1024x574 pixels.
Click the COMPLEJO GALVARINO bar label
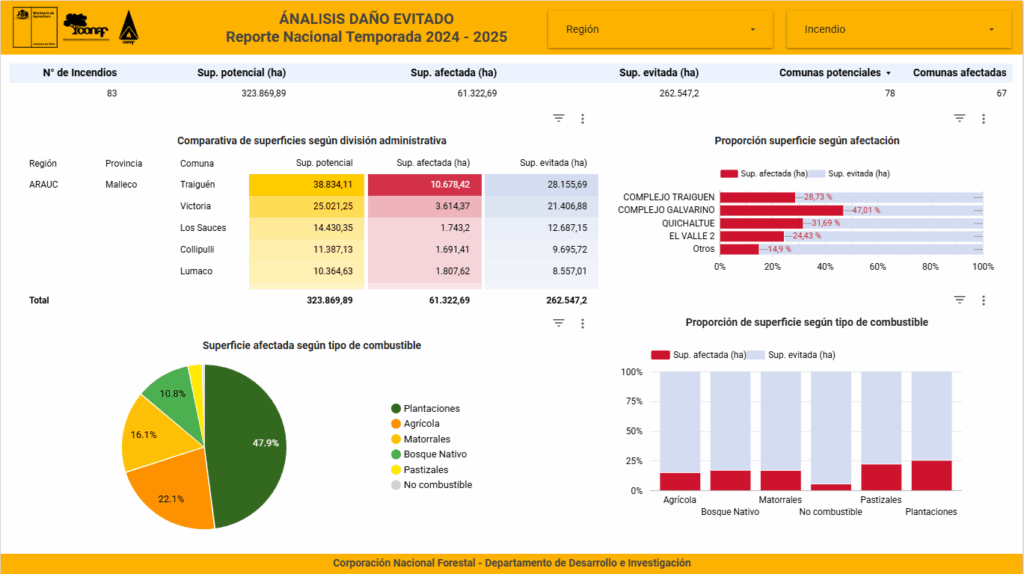tap(668, 210)
